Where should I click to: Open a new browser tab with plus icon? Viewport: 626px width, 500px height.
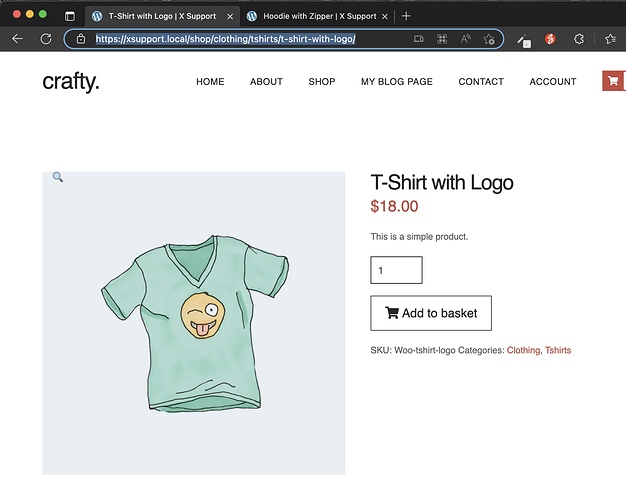click(x=406, y=16)
